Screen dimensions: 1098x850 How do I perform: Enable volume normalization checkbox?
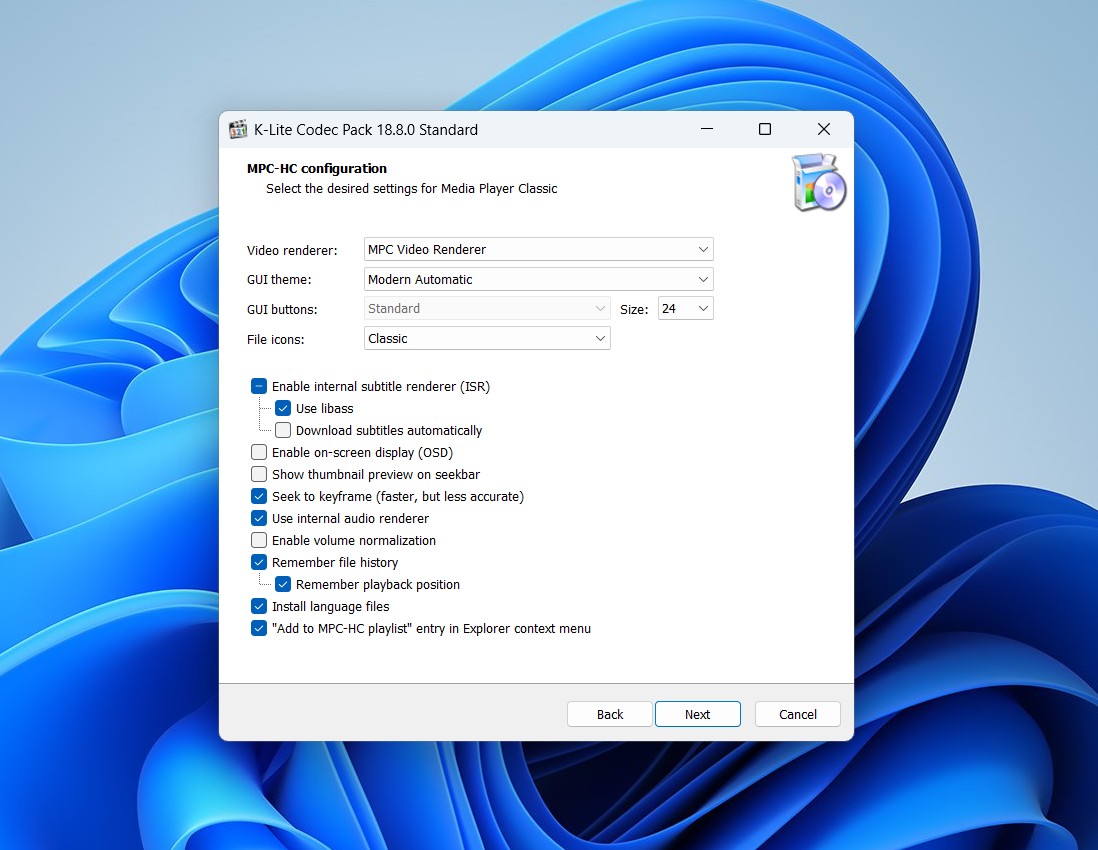pyautogui.click(x=259, y=541)
